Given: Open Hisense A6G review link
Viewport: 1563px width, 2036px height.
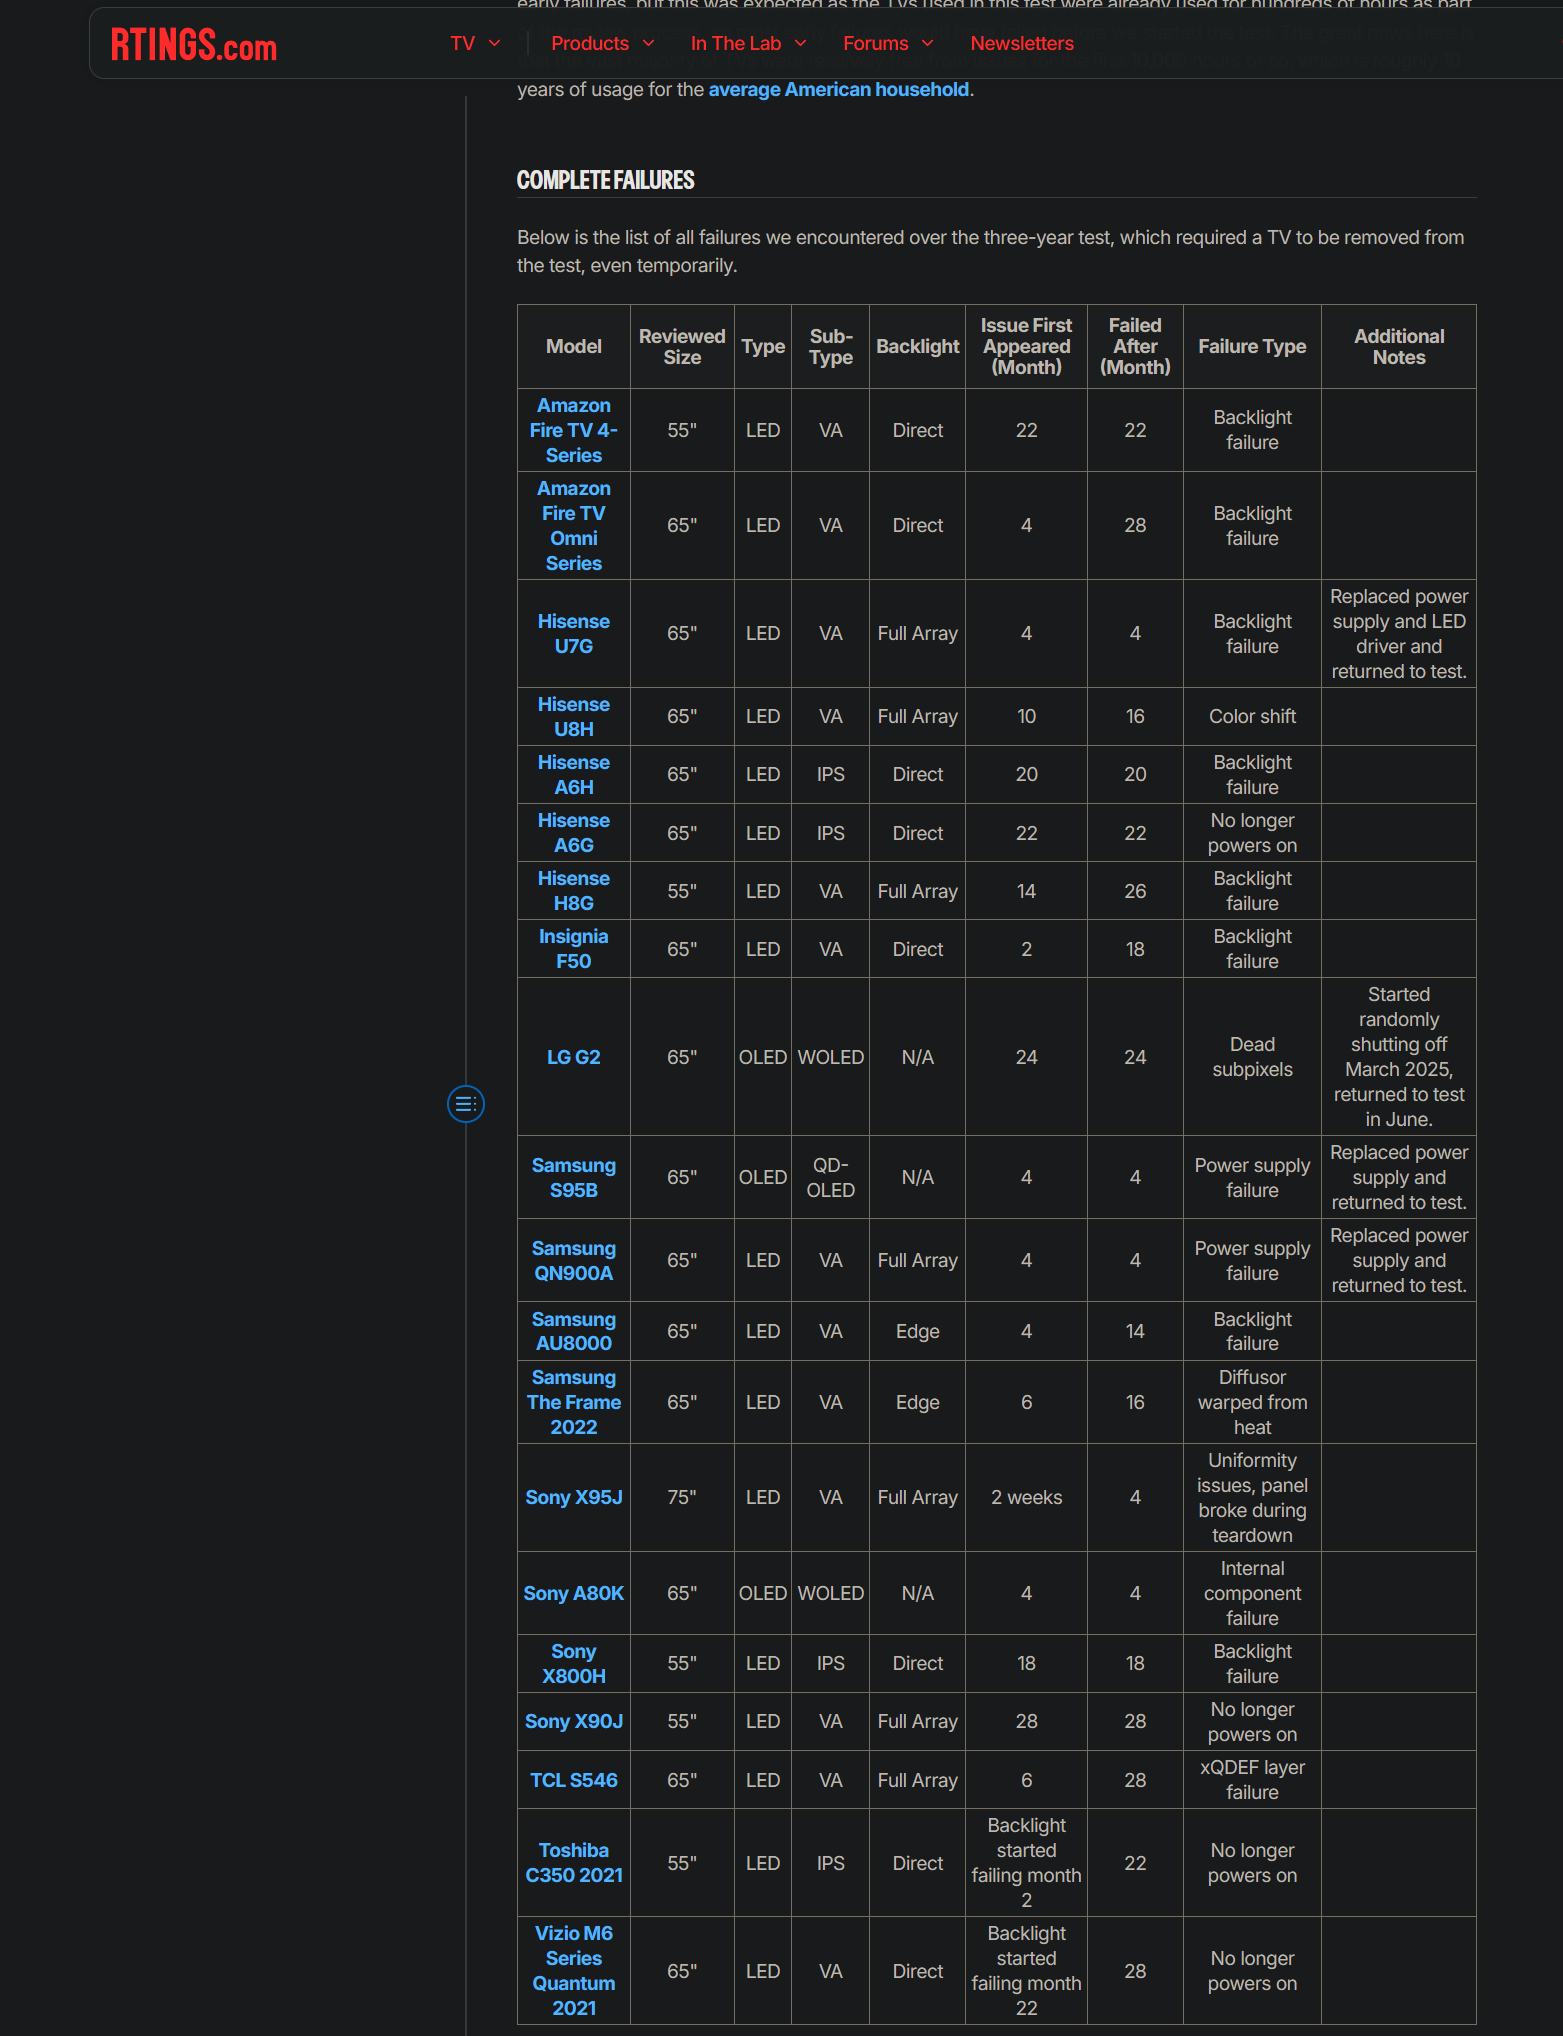Looking at the screenshot, I should (x=574, y=833).
